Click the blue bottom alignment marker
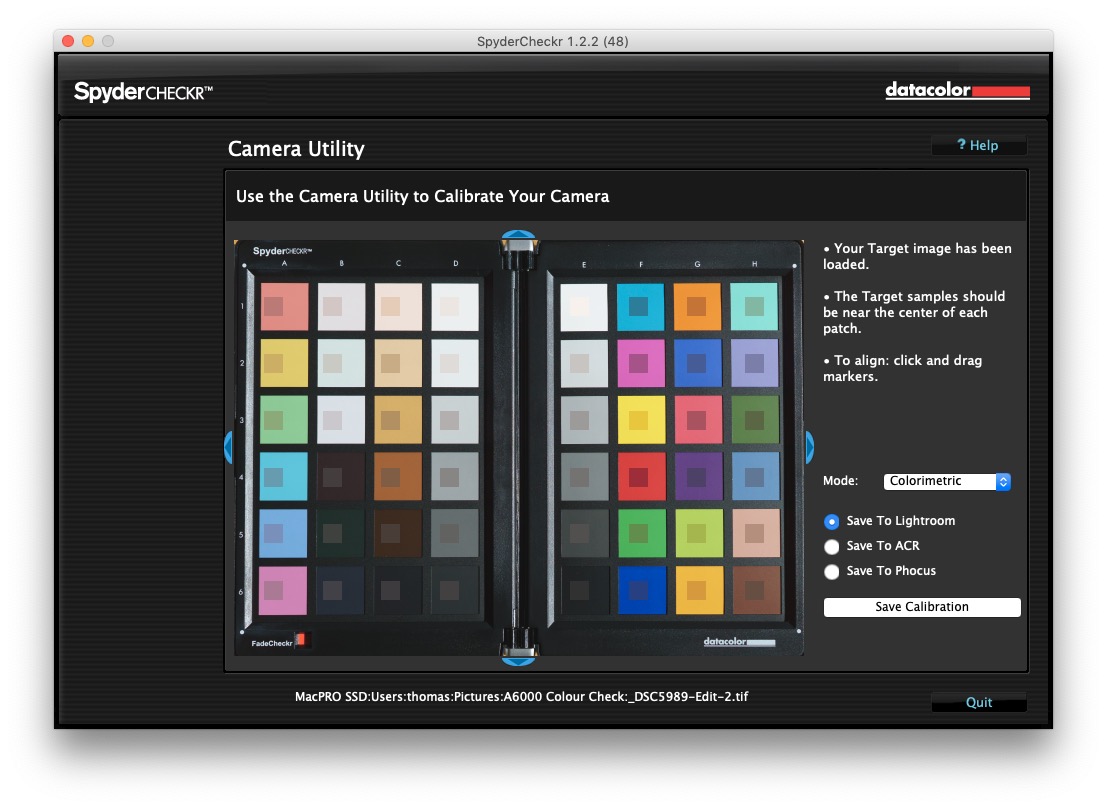1107x807 pixels. pos(518,661)
